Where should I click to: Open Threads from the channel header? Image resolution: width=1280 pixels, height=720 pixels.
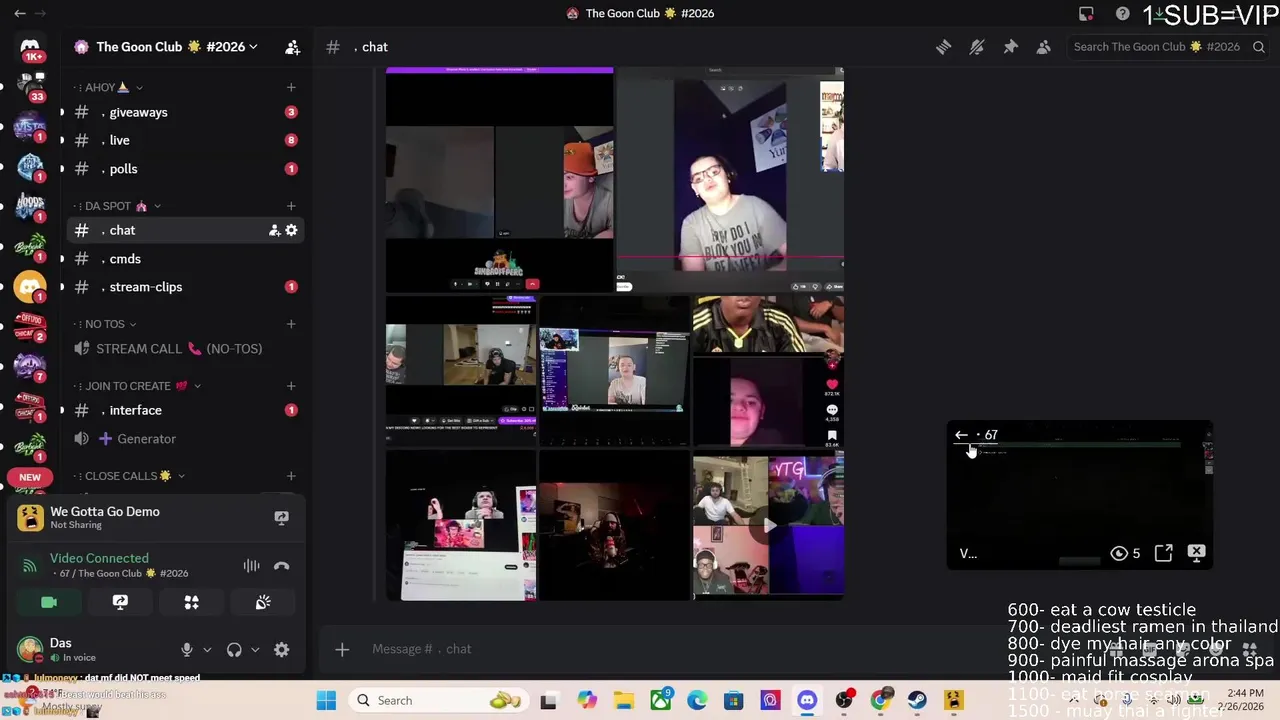point(943,47)
